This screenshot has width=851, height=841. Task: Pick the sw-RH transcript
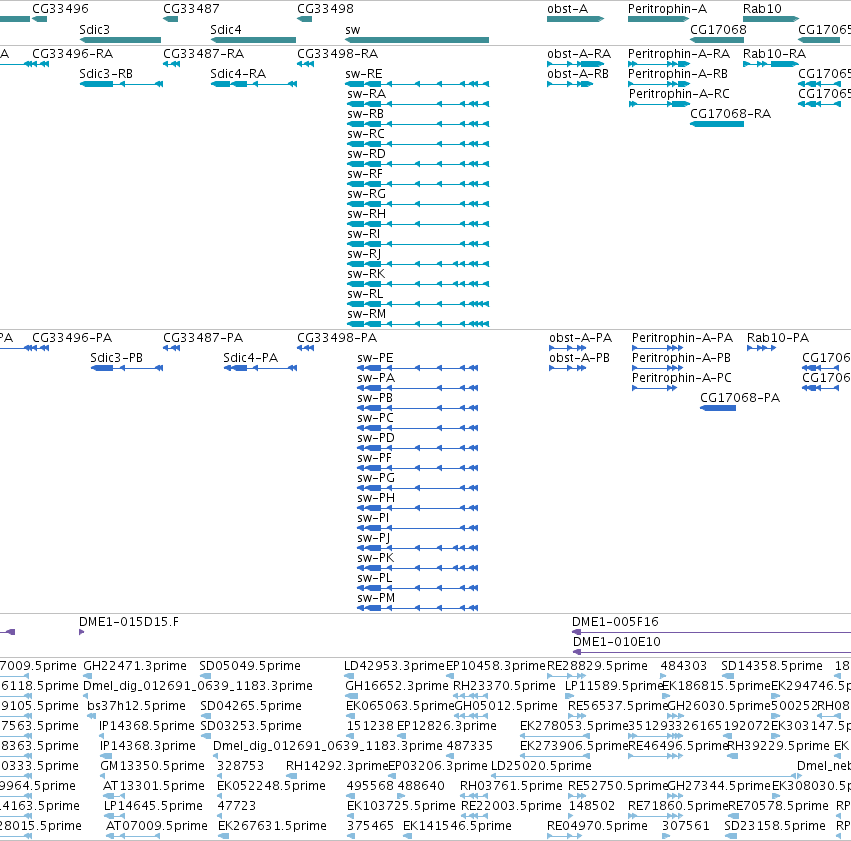click(418, 224)
